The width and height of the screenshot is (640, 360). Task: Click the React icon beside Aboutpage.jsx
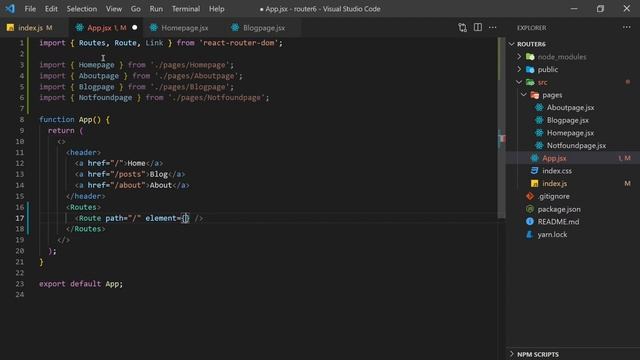[x=539, y=107]
